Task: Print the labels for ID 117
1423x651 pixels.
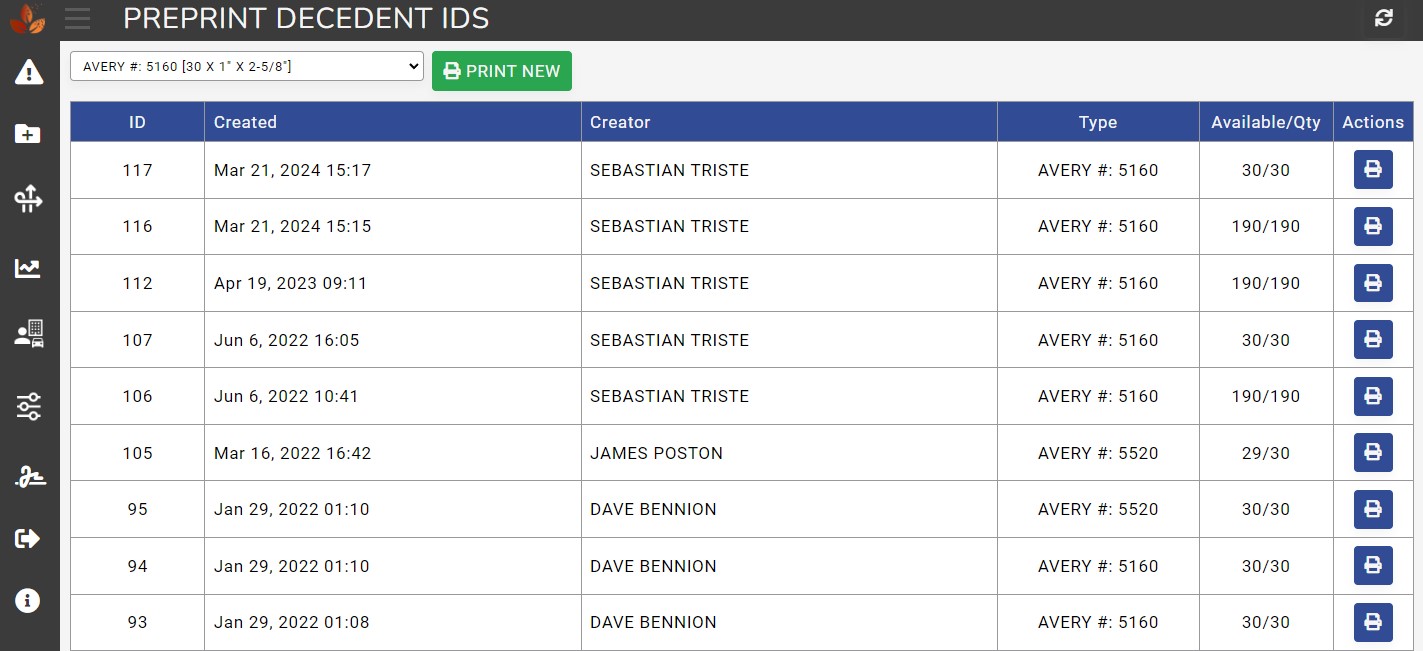Action: (x=1373, y=170)
